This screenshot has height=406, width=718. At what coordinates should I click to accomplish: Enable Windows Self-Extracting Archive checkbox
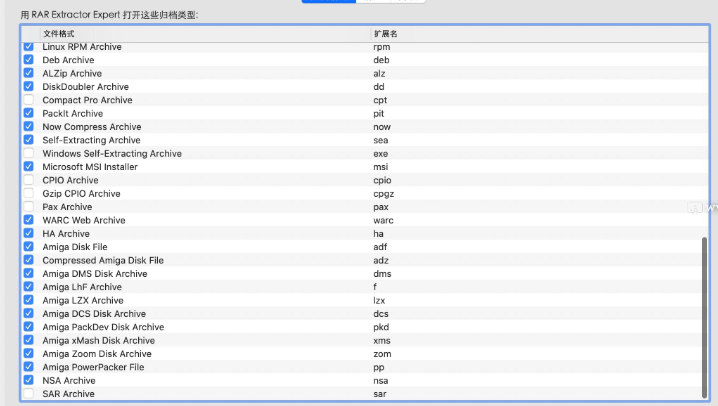click(x=28, y=153)
